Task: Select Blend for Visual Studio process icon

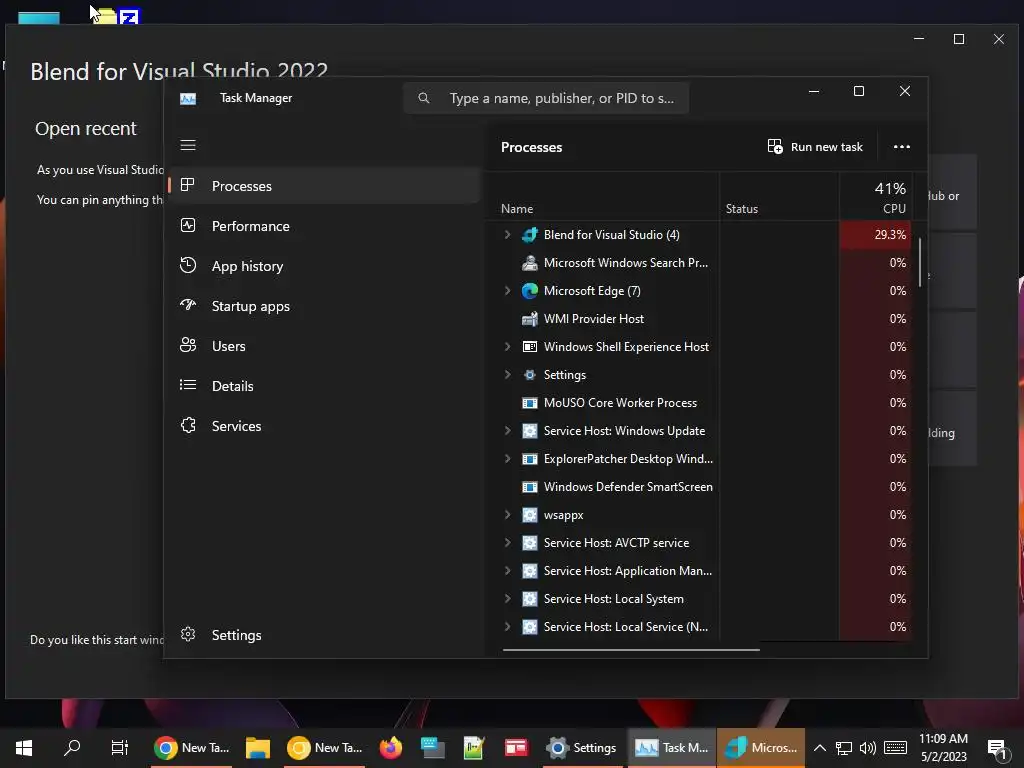Action: tap(530, 234)
